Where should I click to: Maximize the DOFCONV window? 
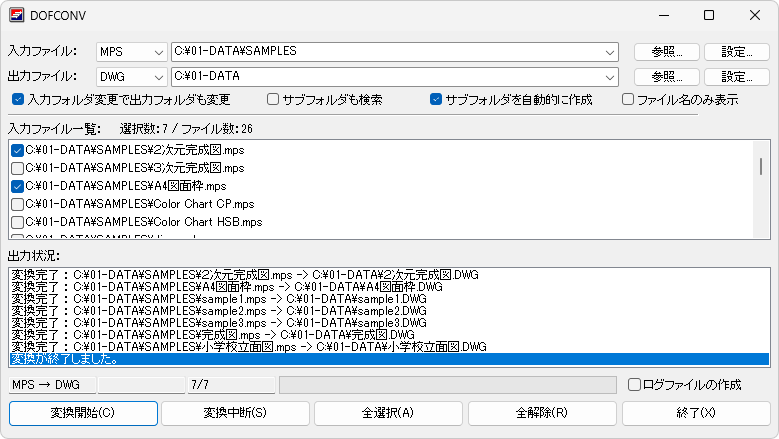709,15
